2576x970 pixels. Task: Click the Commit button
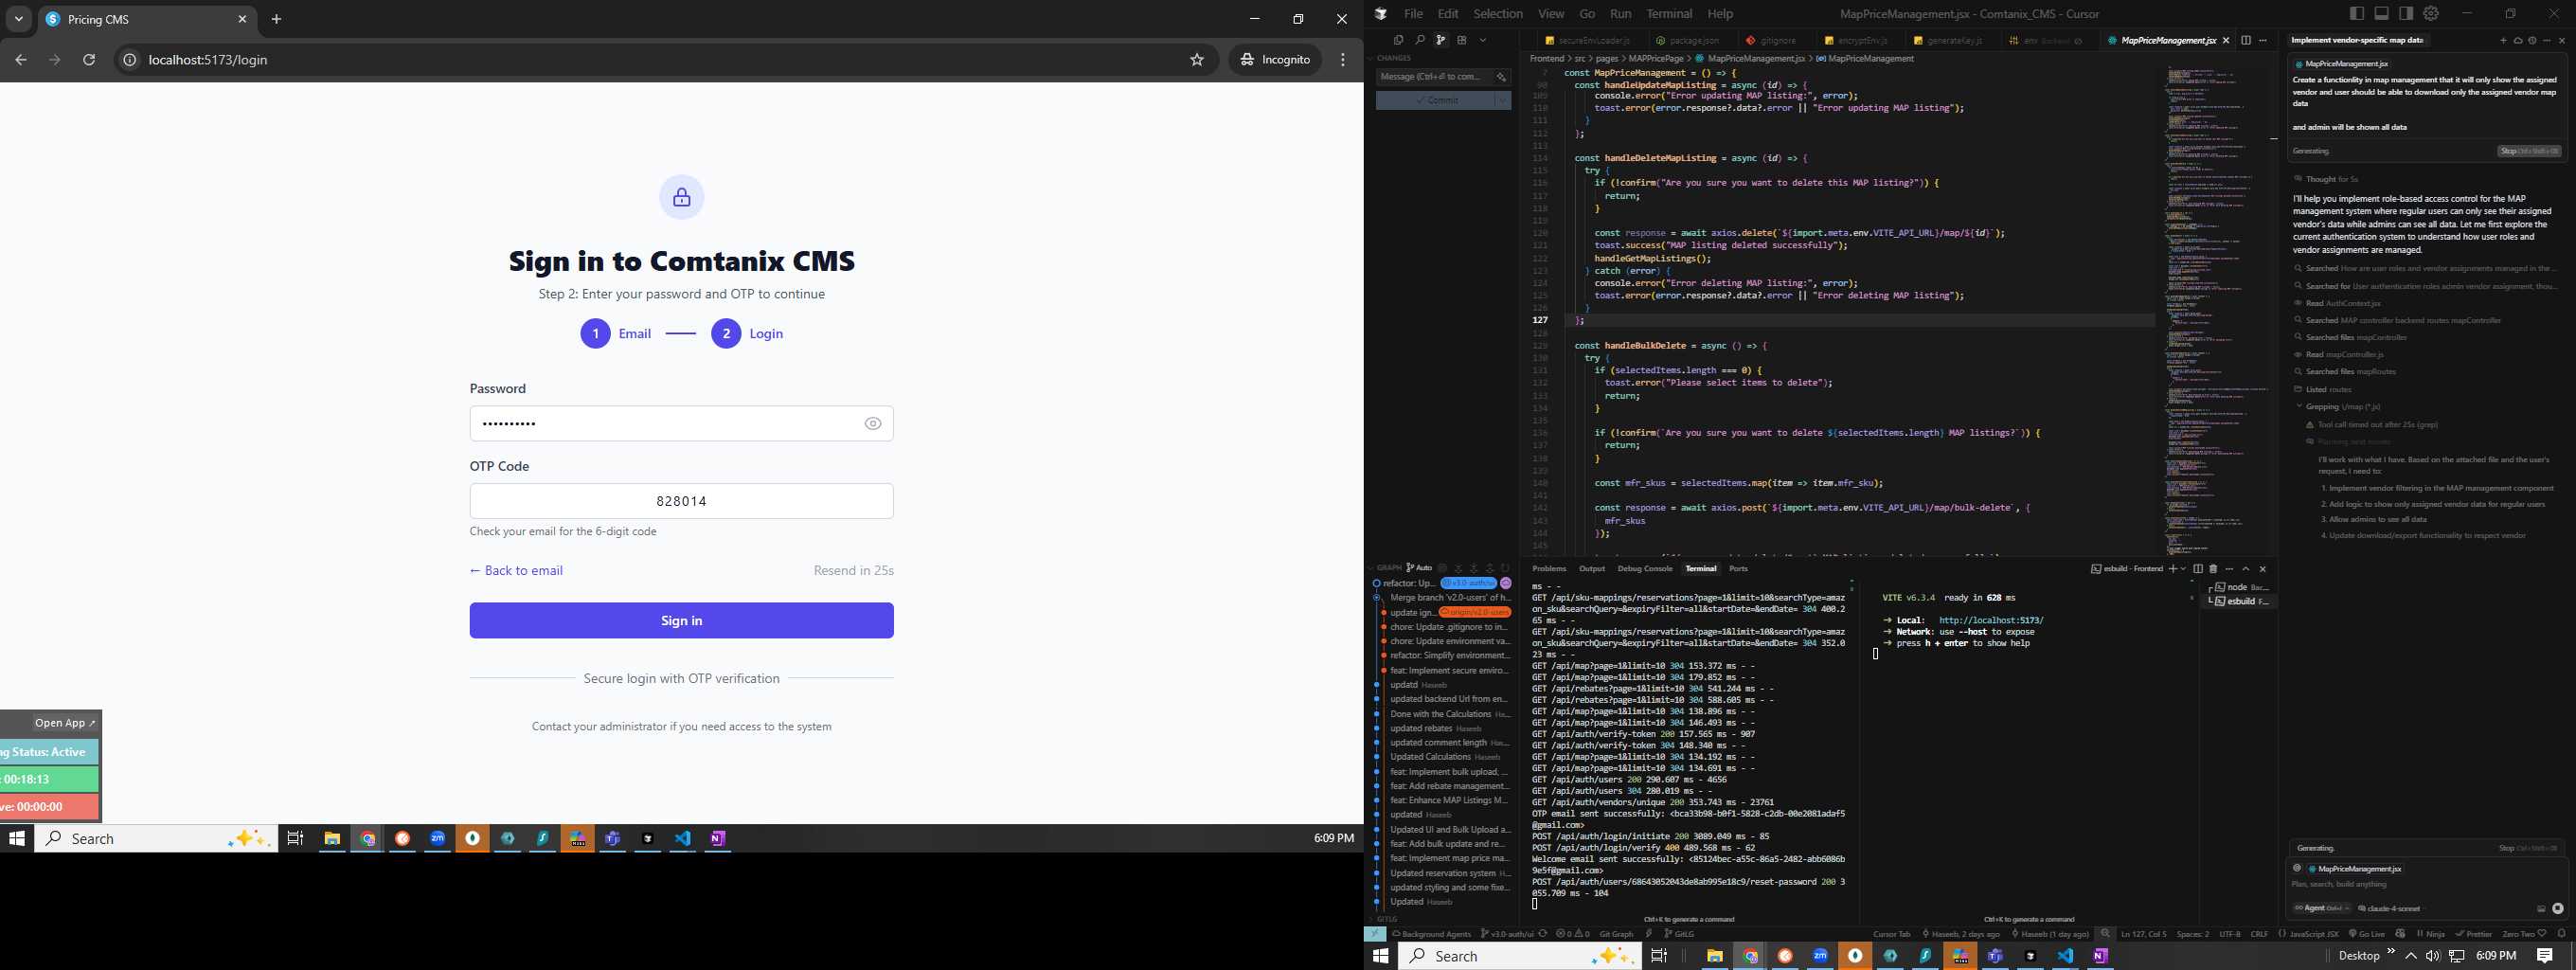(x=1435, y=100)
